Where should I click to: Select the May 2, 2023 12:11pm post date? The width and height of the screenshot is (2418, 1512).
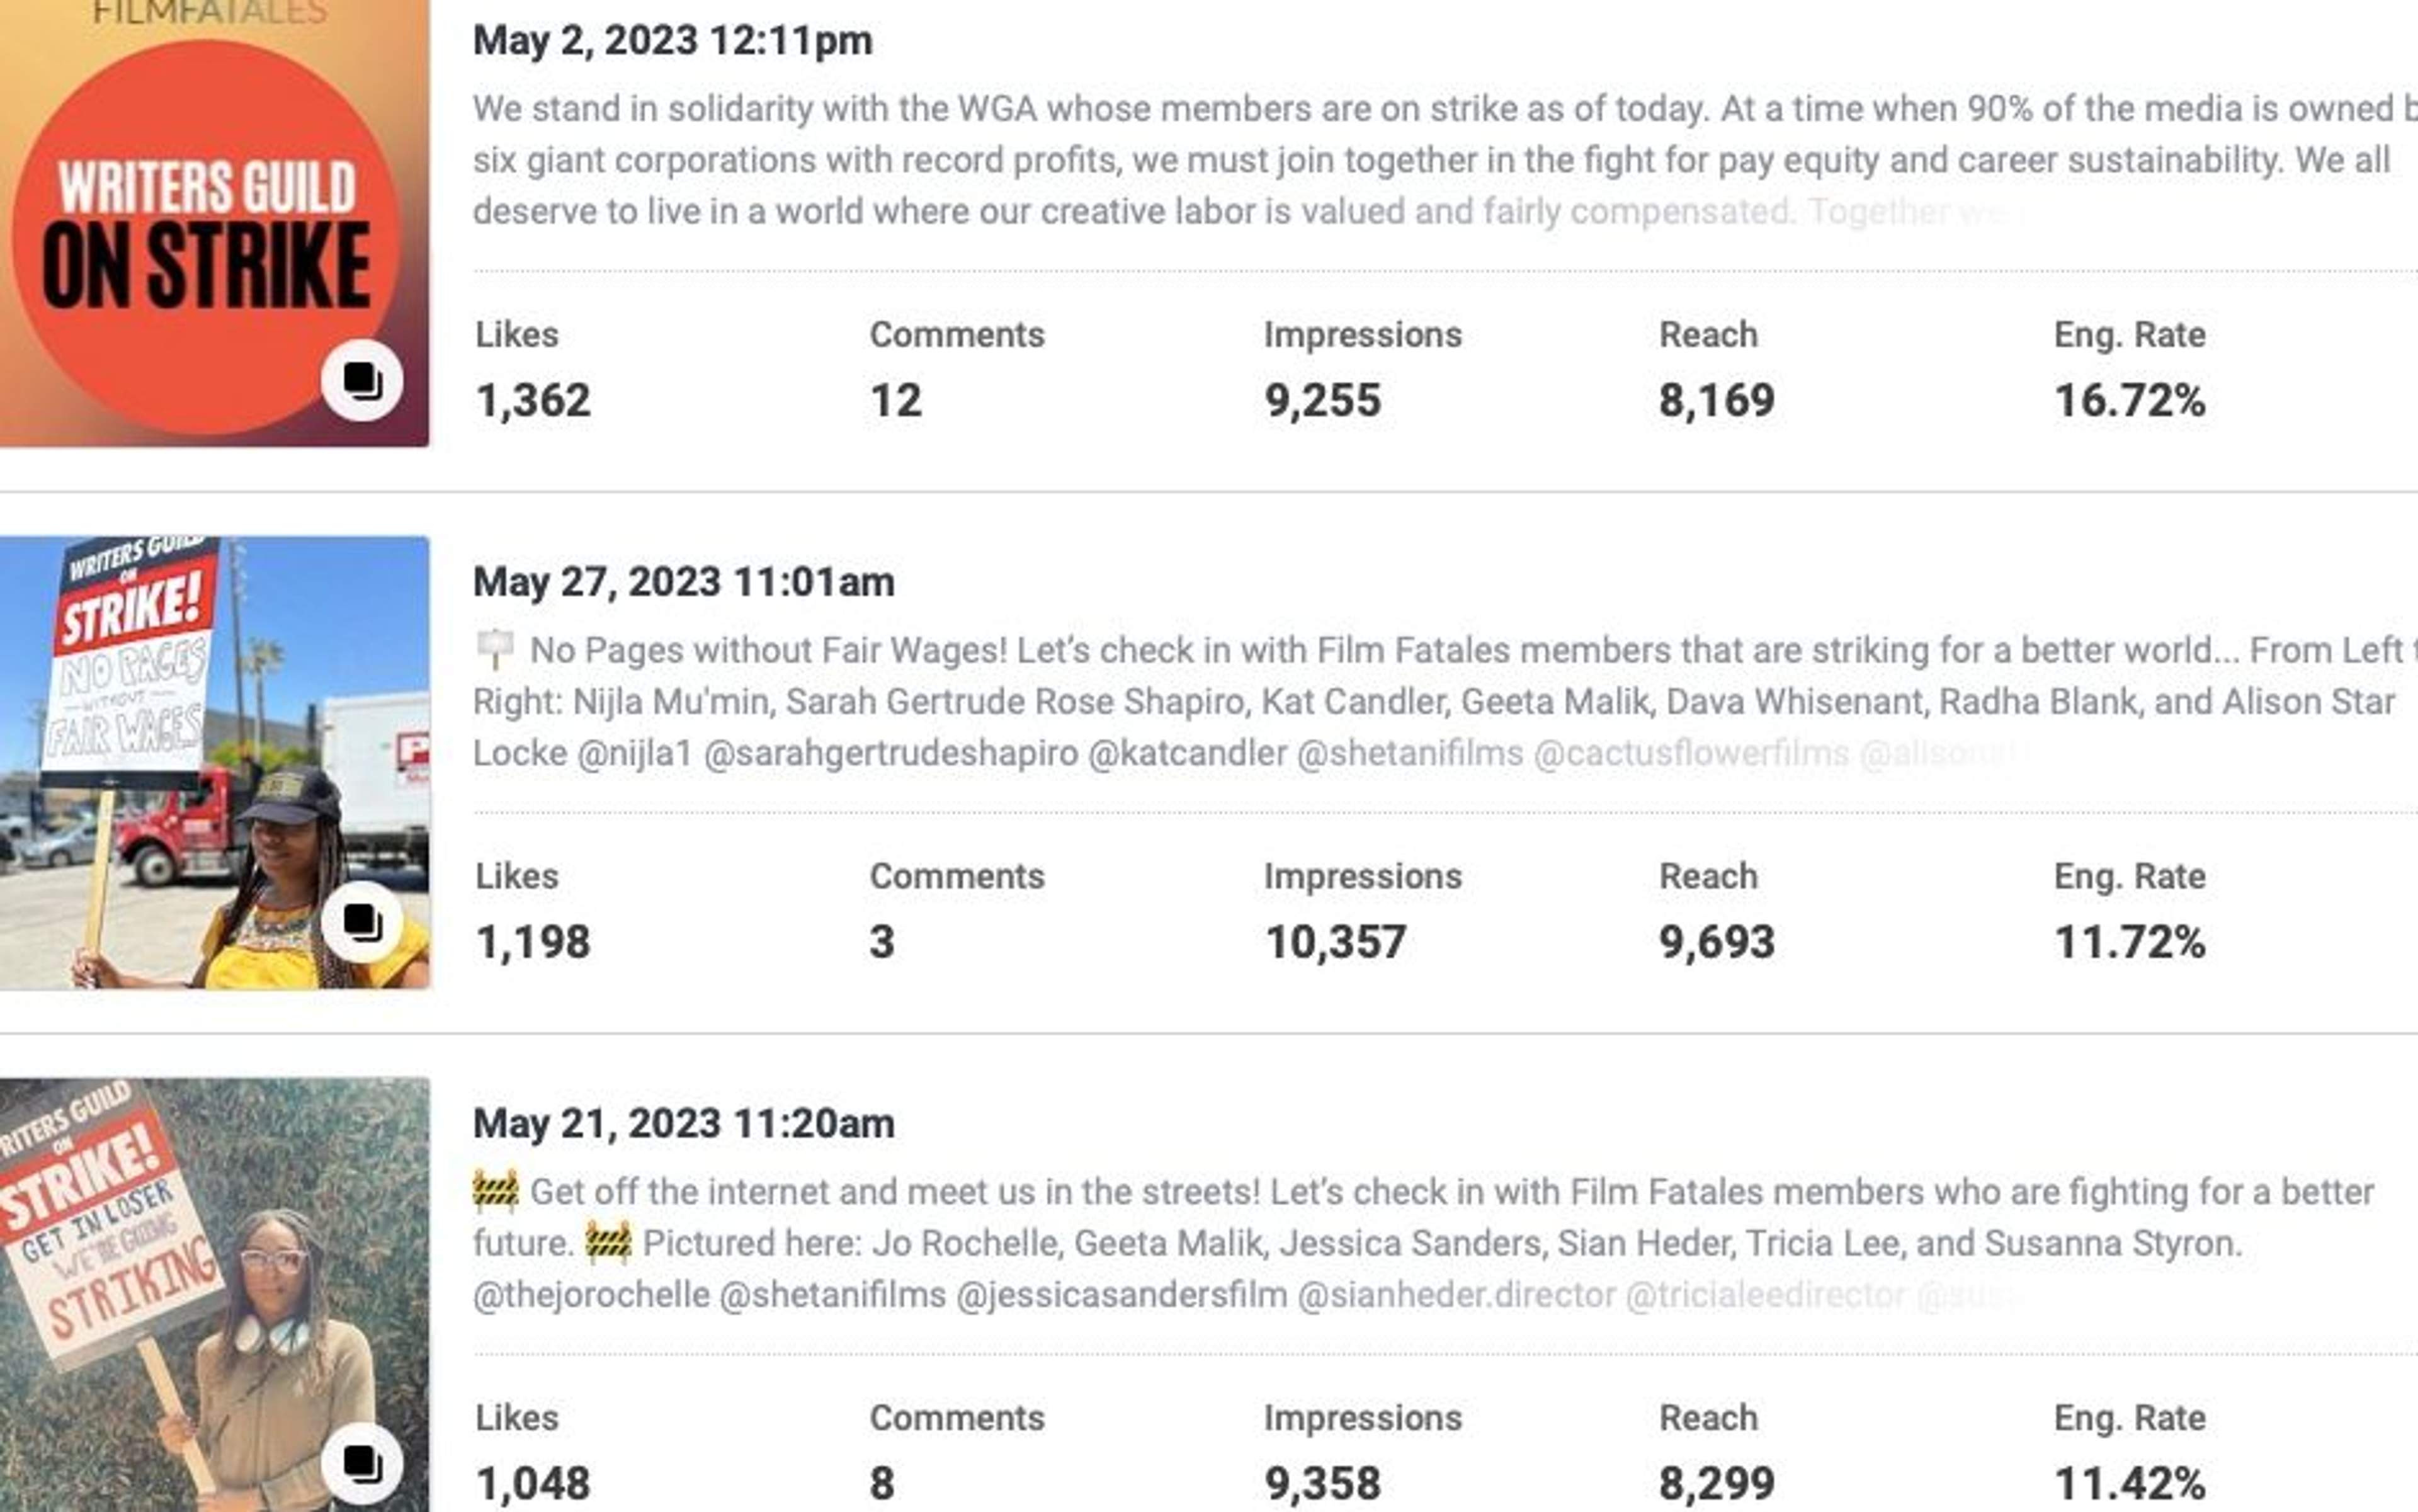672,41
